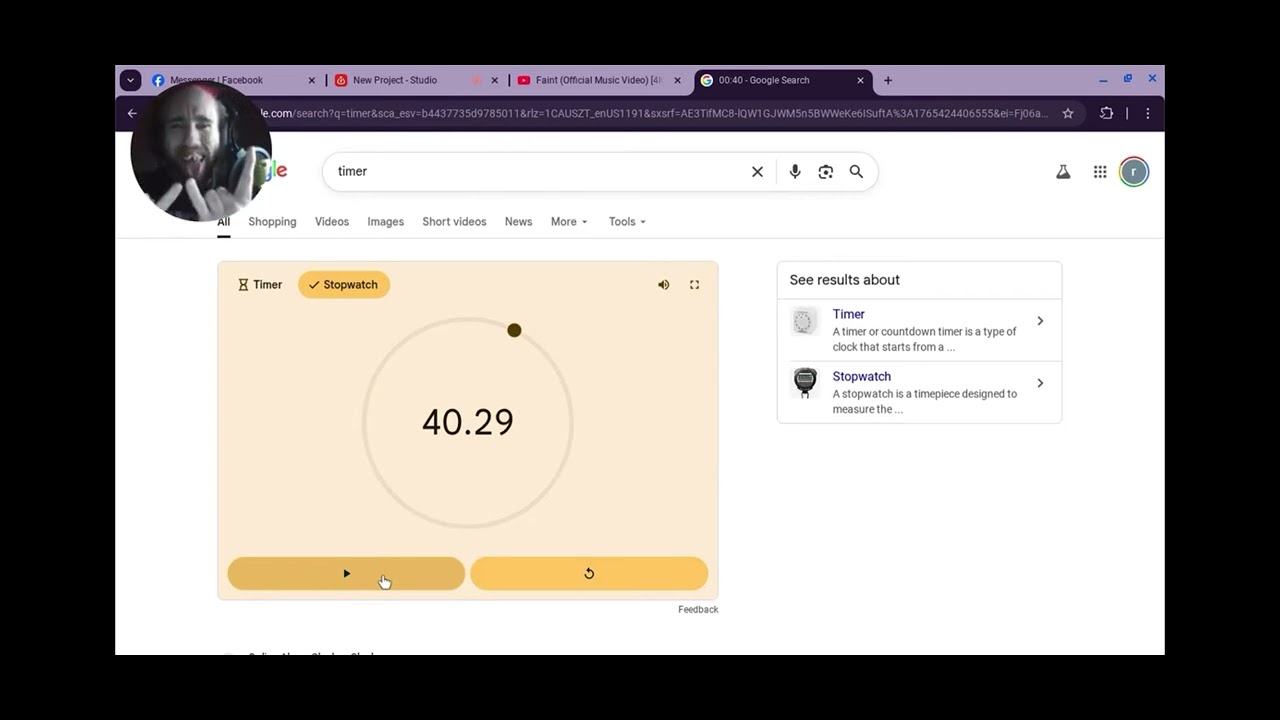Viewport: 1280px width, 720px height.
Task: Search by voice microphone icon
Action: [795, 172]
